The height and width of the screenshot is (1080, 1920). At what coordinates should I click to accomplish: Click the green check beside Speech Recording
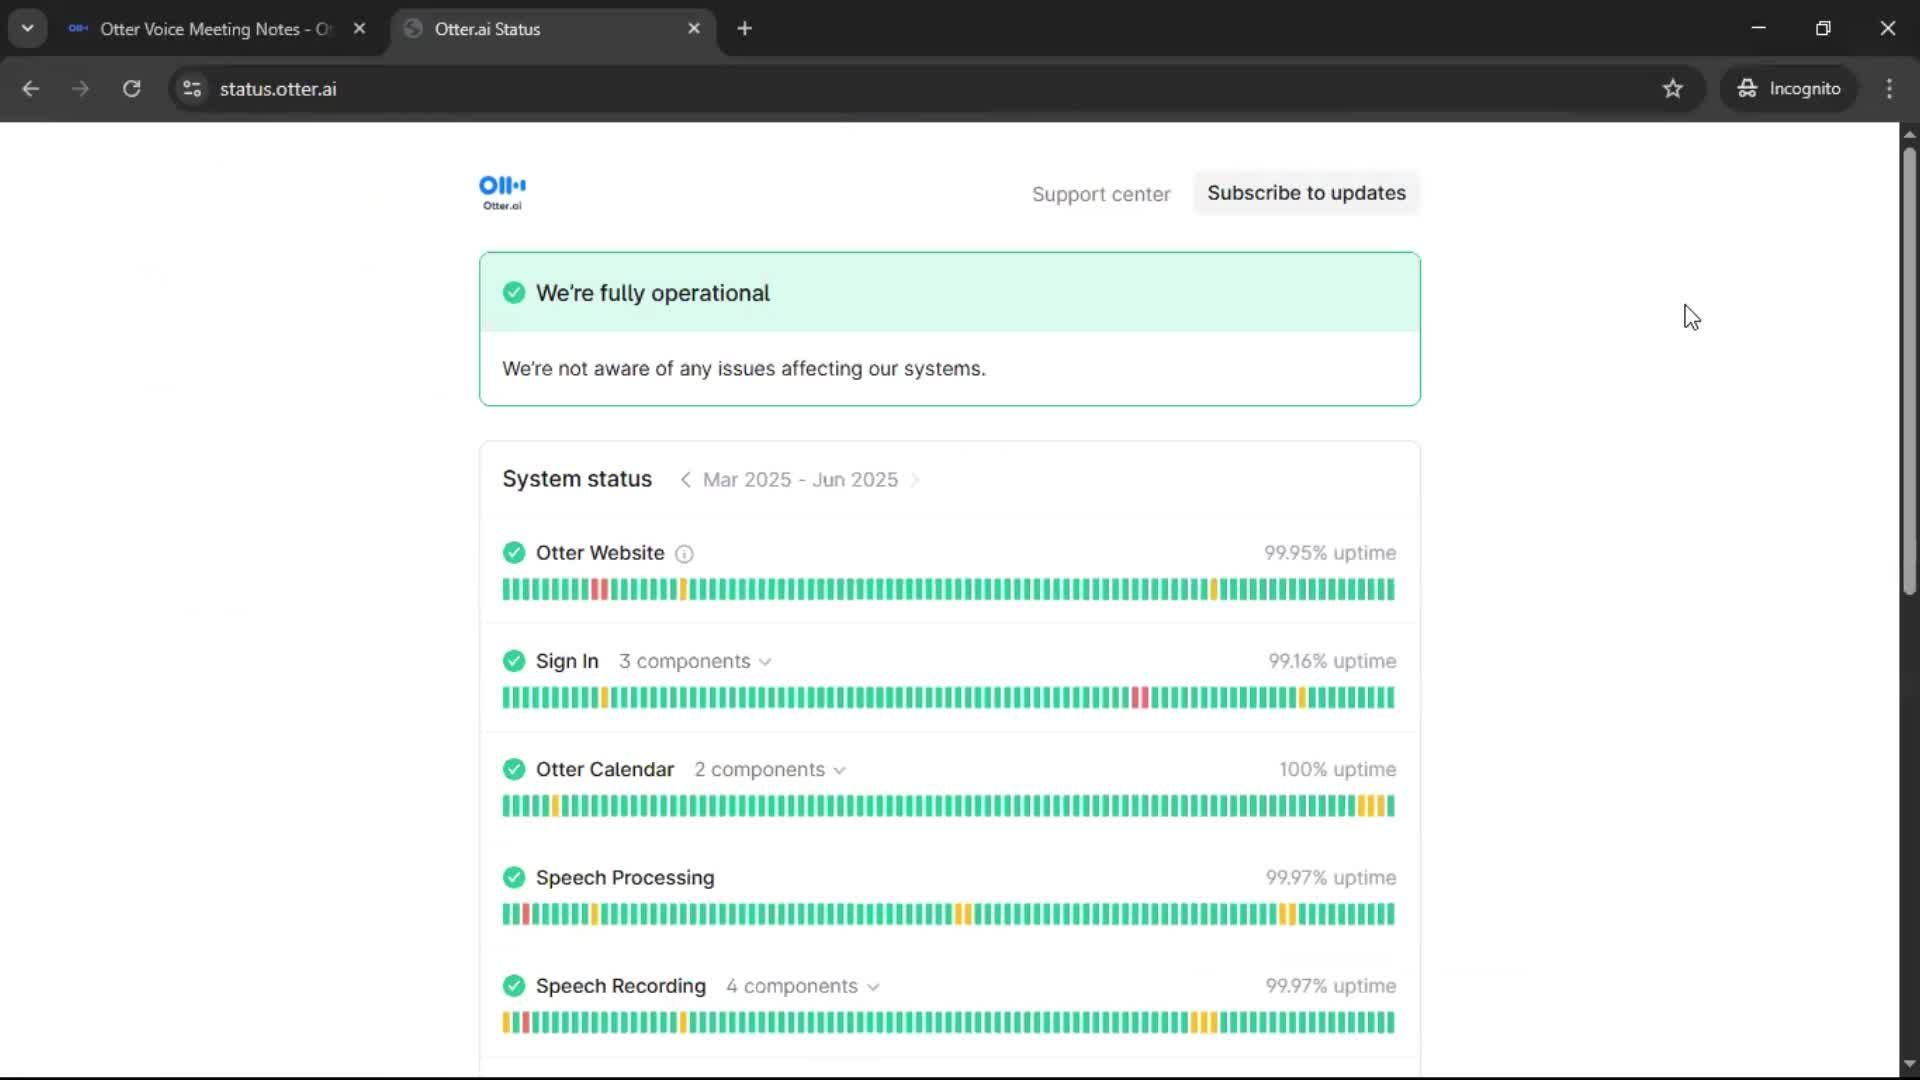tap(514, 986)
